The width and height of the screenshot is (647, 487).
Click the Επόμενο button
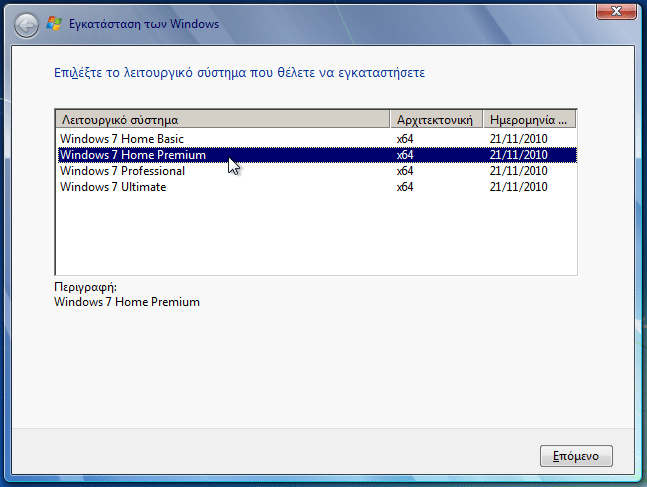click(576, 456)
